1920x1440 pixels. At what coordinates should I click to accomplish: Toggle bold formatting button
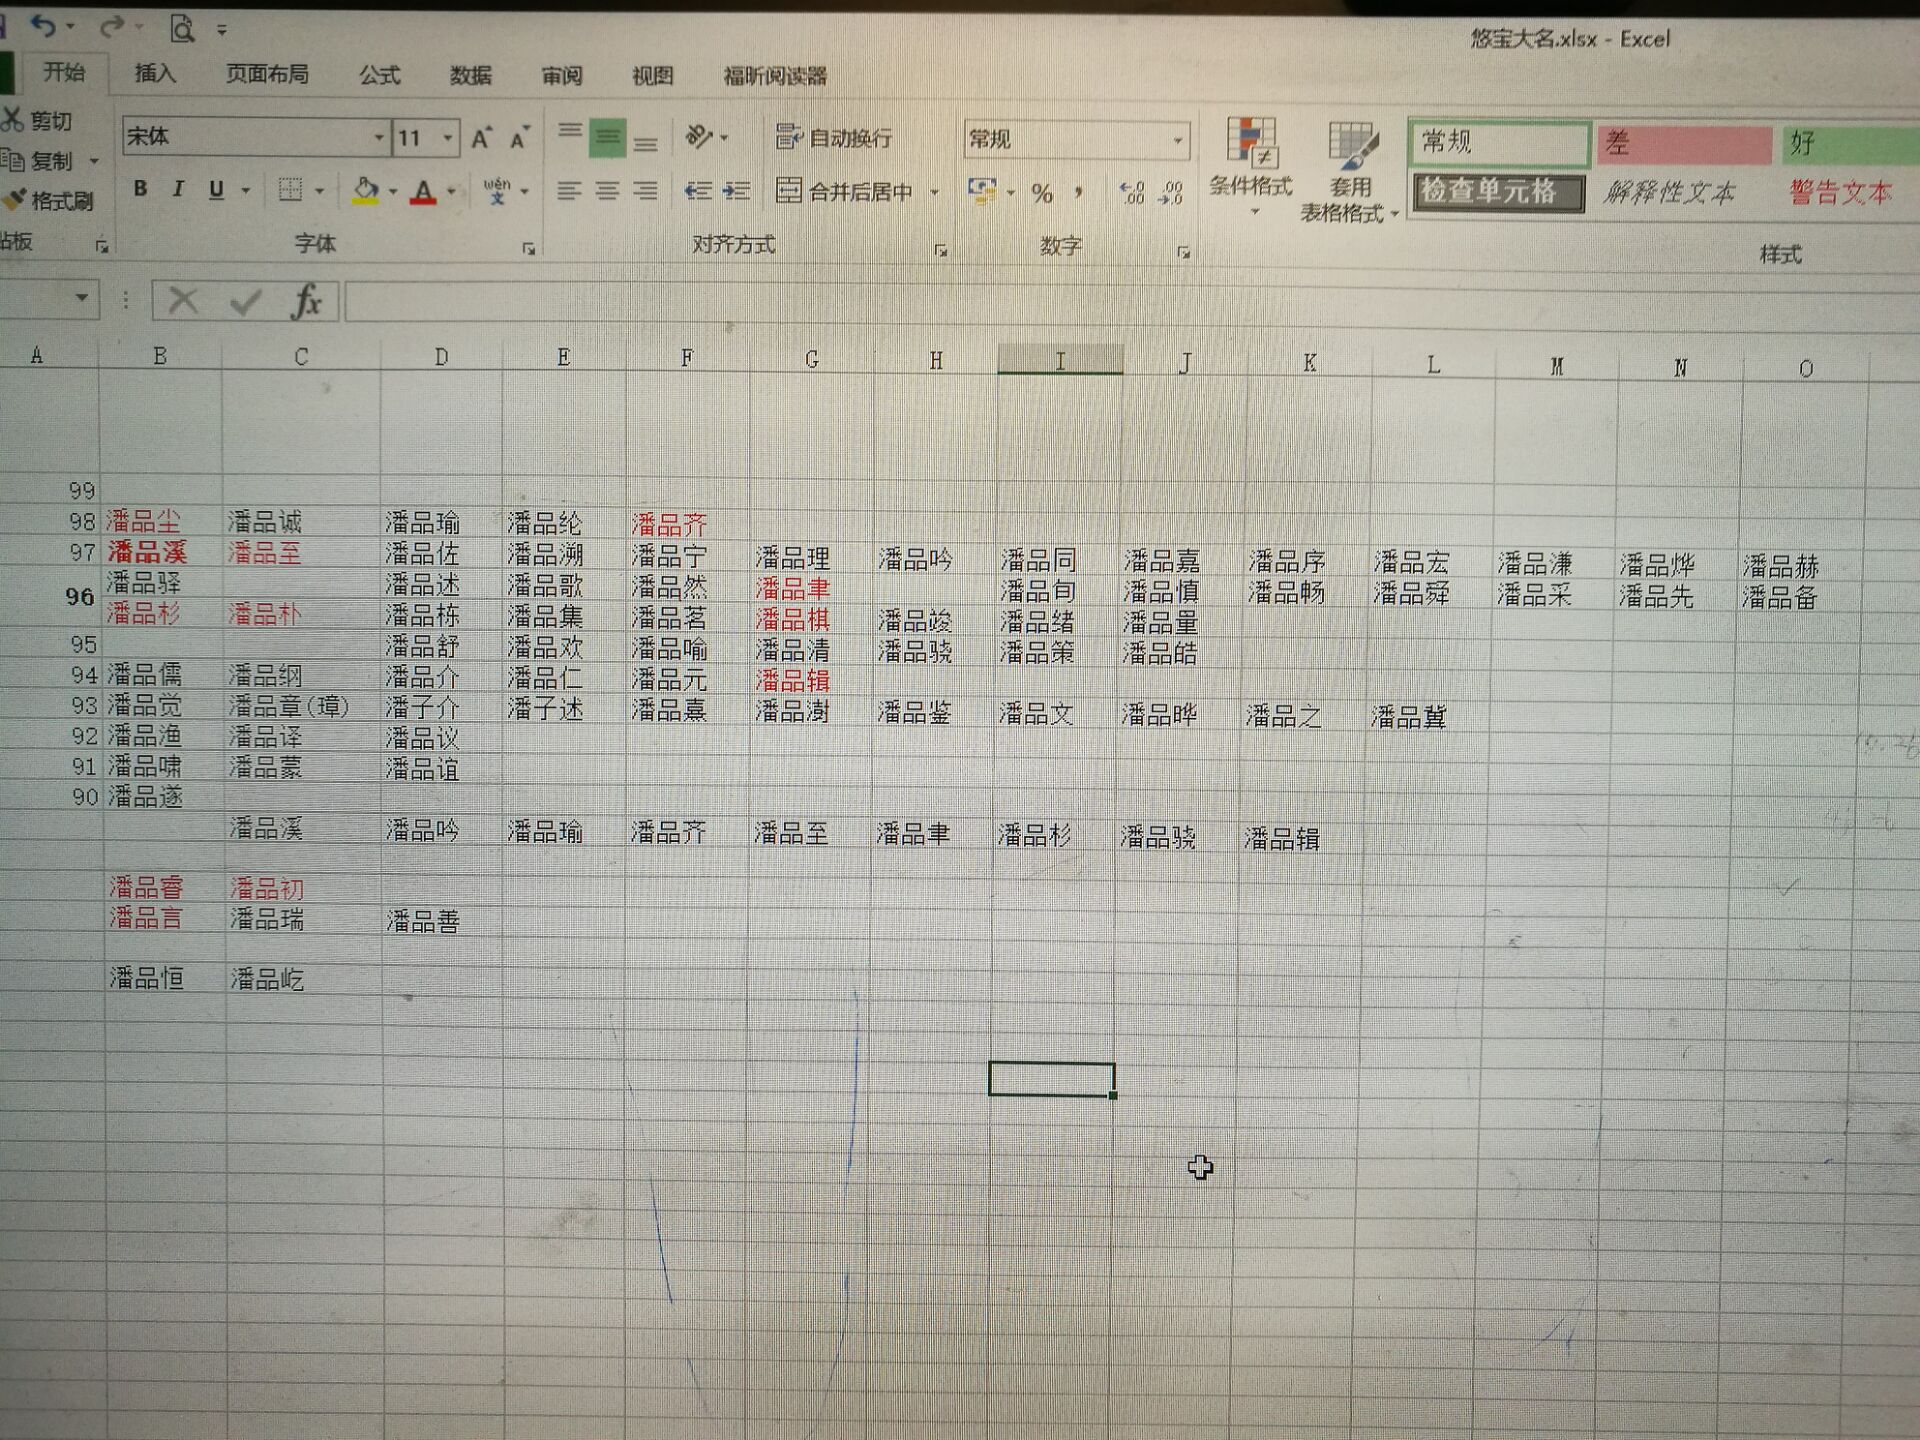click(x=140, y=188)
